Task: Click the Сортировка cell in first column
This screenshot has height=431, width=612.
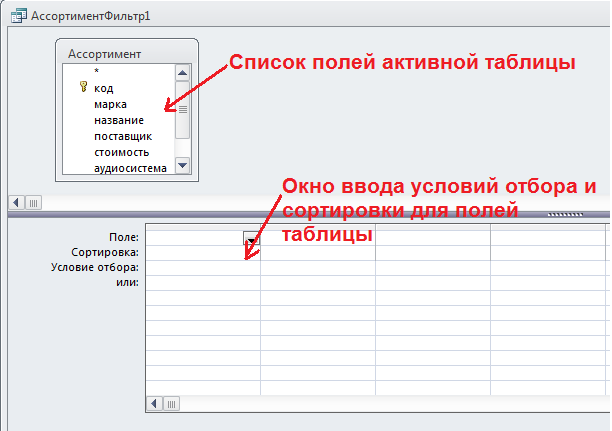Action: pos(203,253)
